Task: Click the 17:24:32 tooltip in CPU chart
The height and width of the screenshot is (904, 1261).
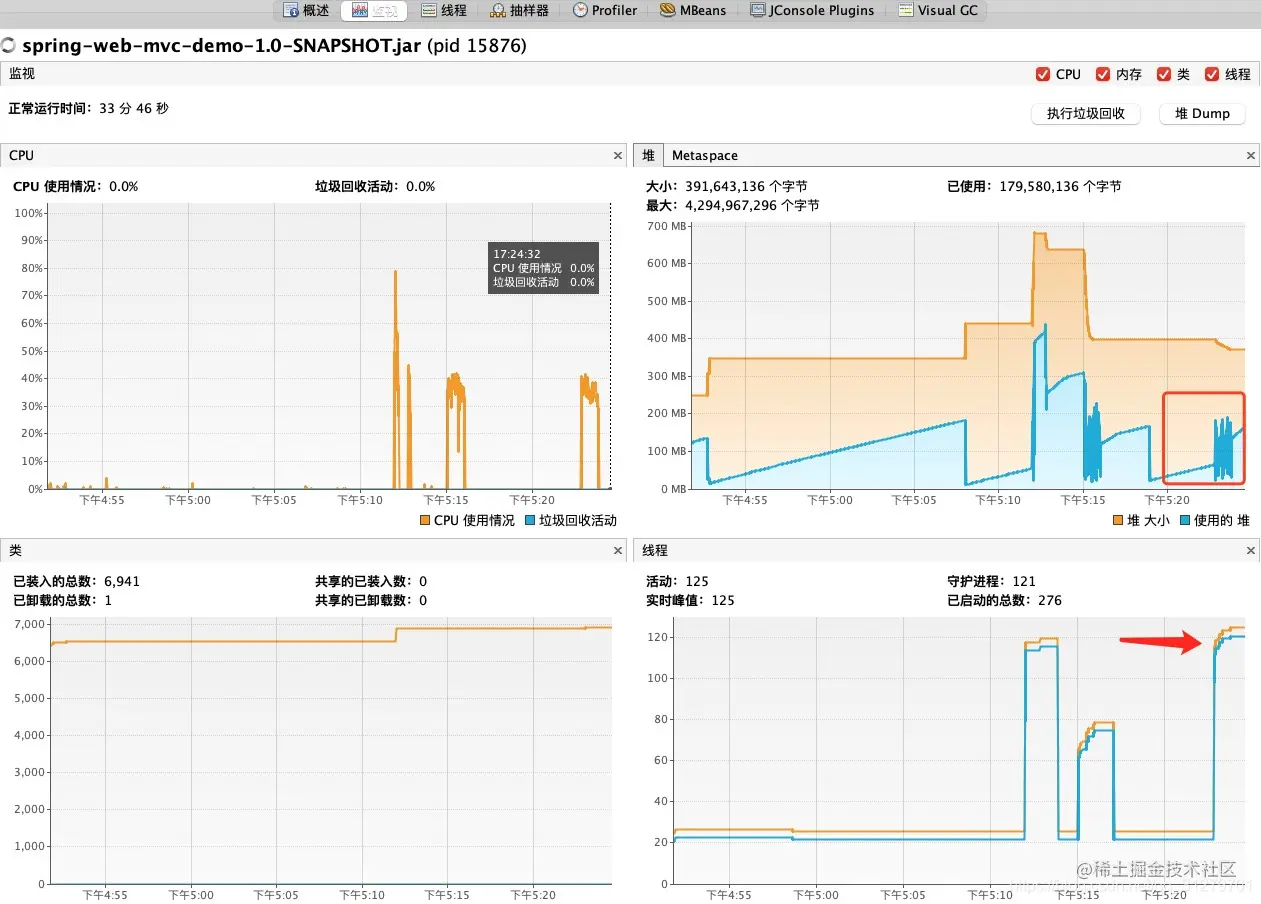Action: click(543, 268)
